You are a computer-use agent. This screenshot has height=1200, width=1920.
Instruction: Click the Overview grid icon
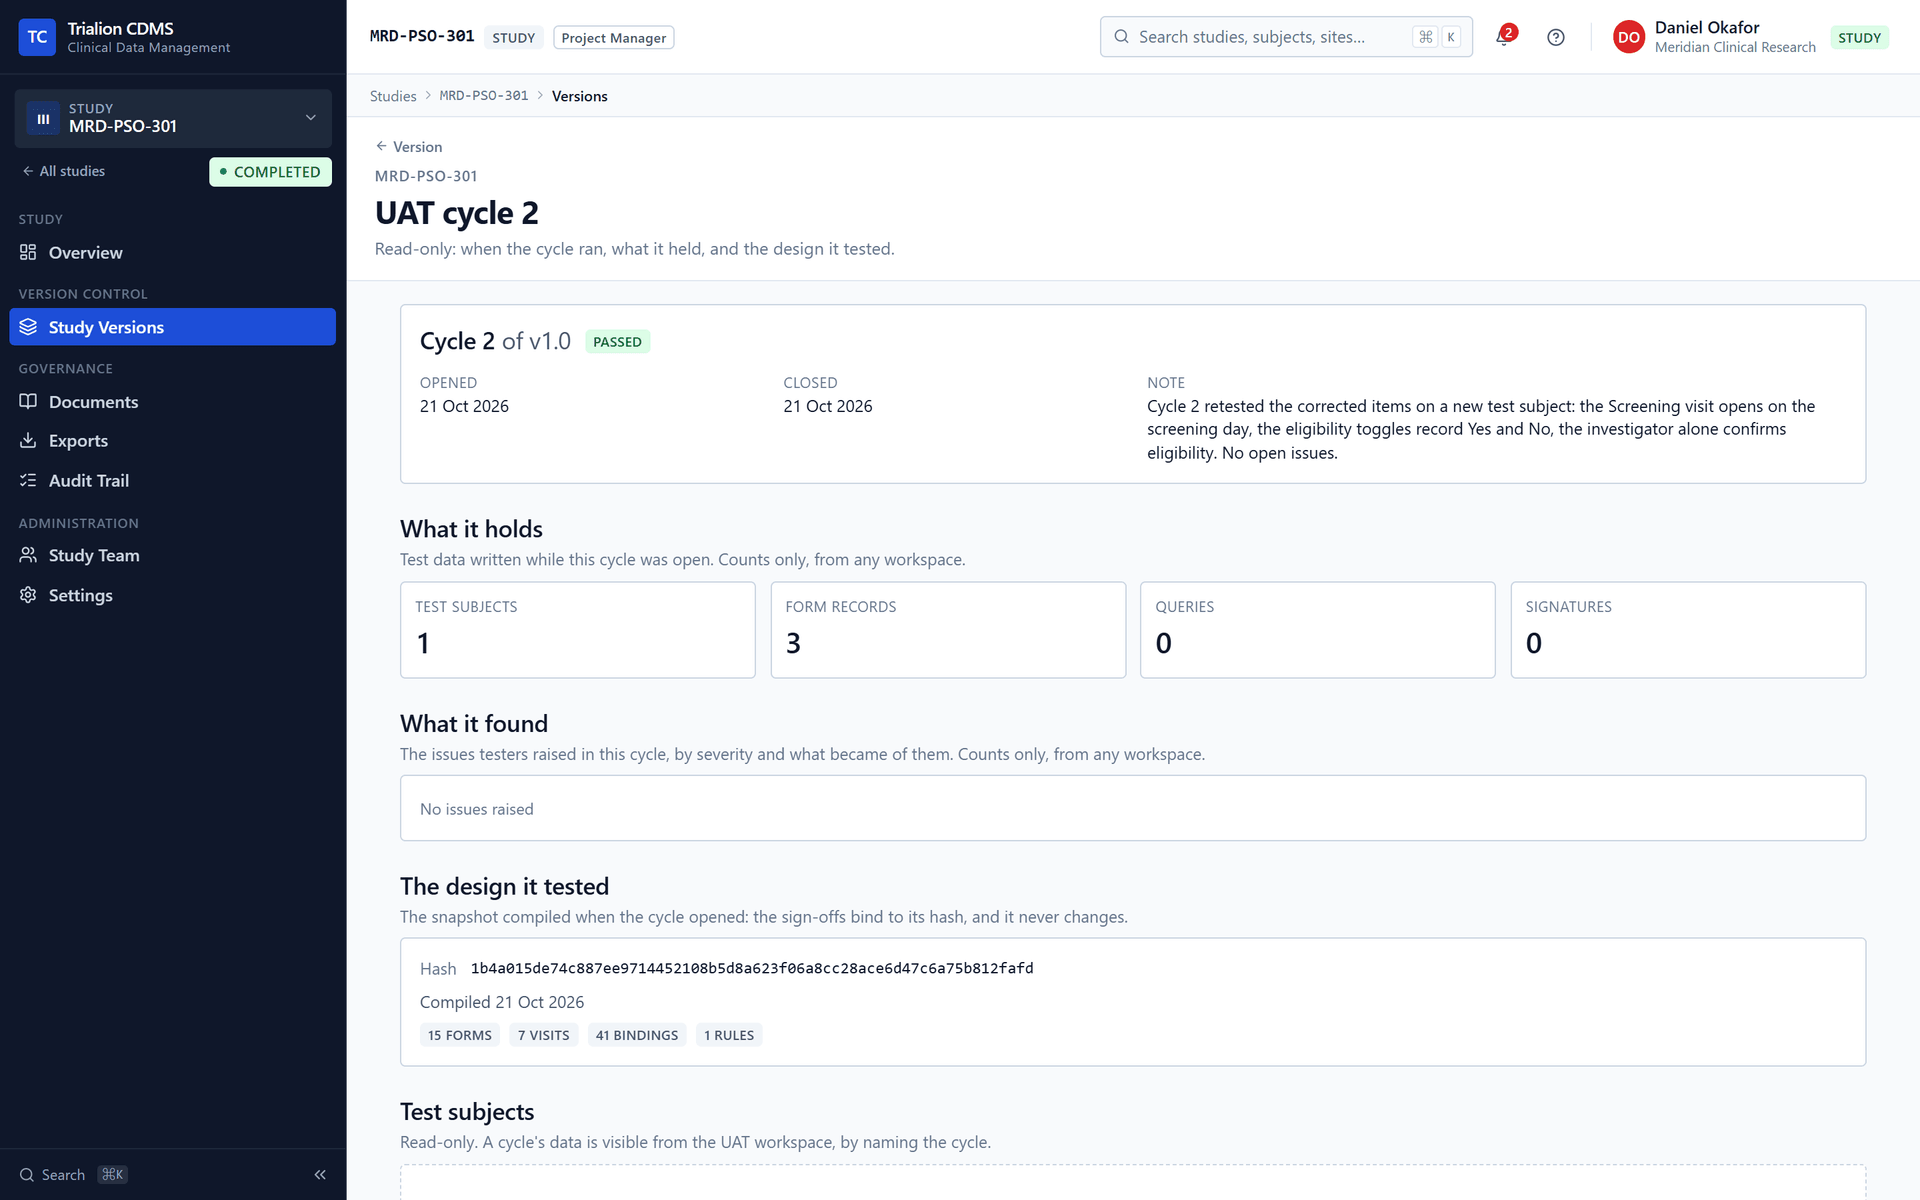coord(28,253)
